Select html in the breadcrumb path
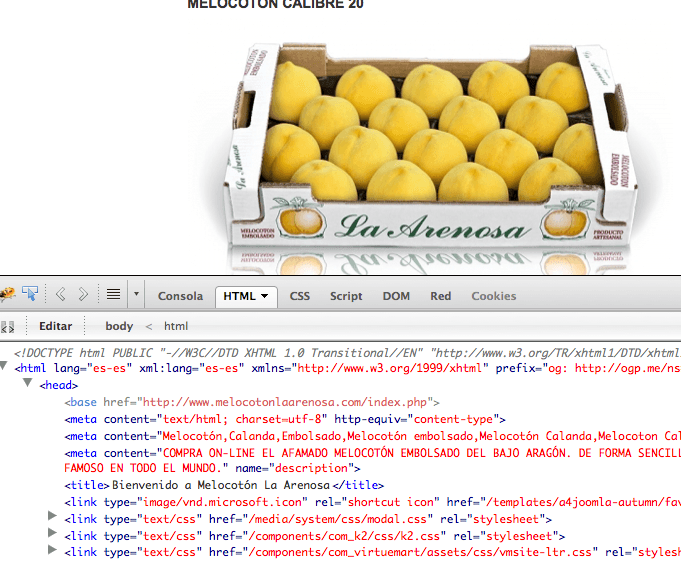681x561 pixels. 176,326
